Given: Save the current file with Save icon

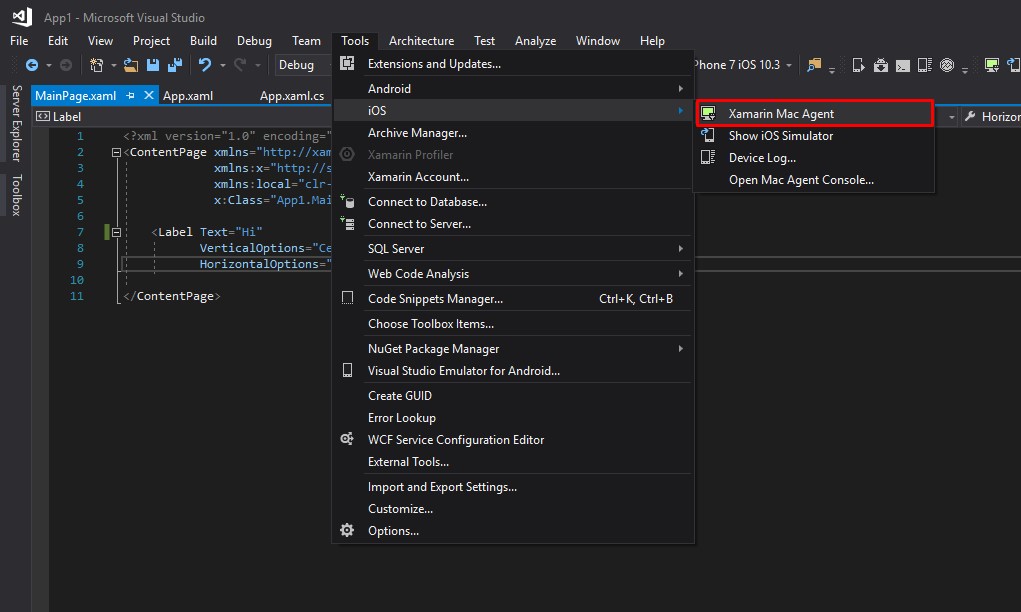Looking at the screenshot, I should pyautogui.click(x=153, y=64).
